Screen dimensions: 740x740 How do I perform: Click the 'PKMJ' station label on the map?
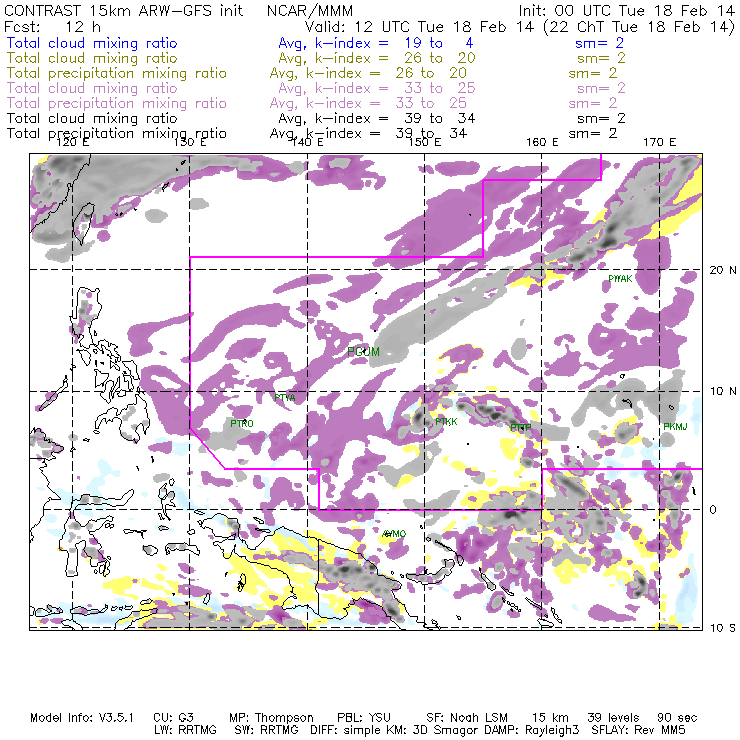pyautogui.click(x=675, y=427)
